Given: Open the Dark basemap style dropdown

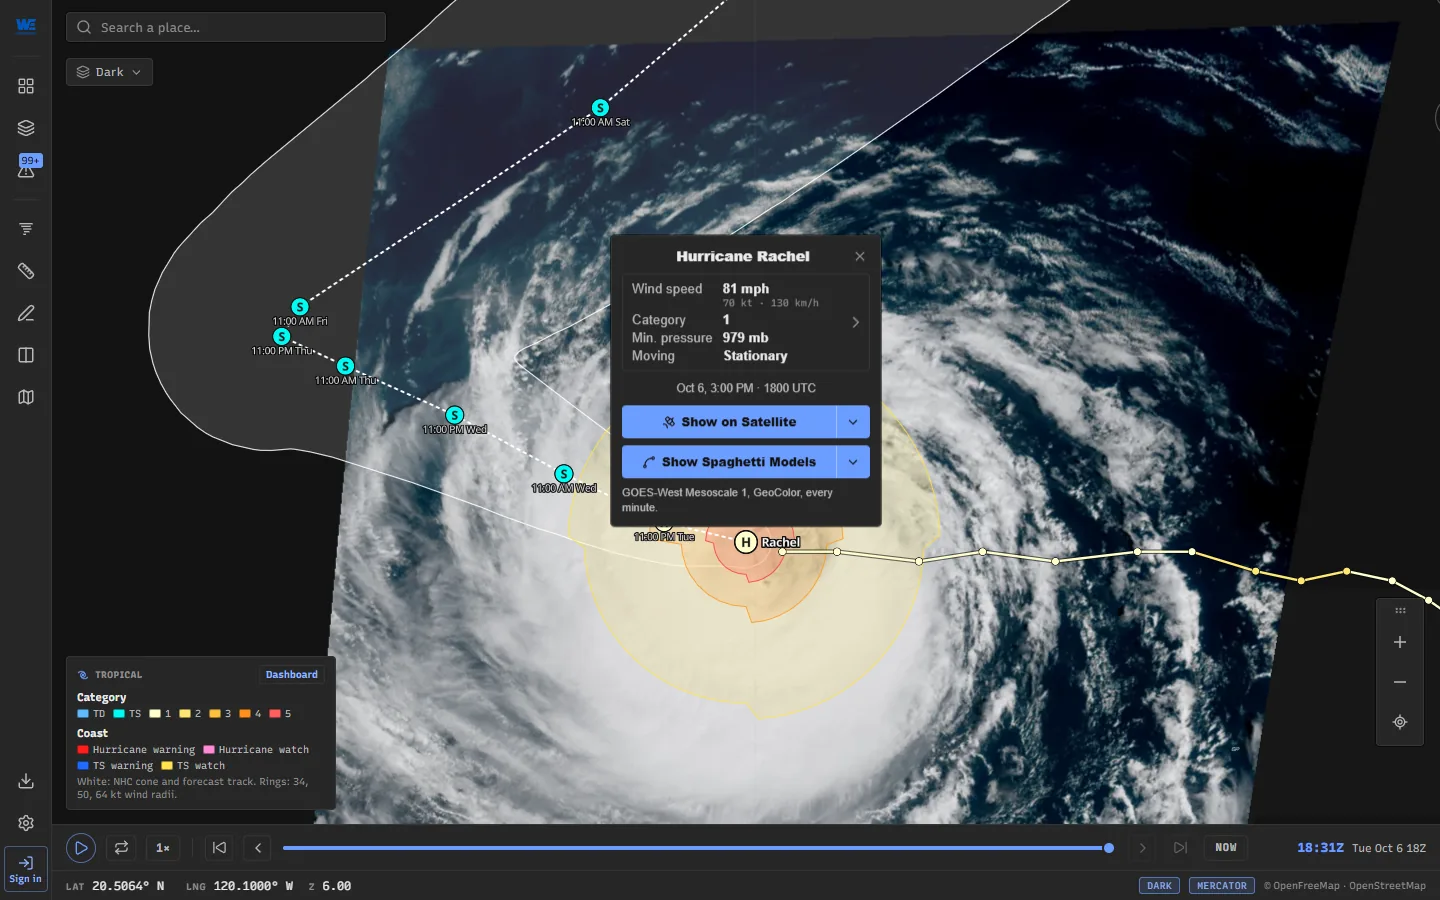Looking at the screenshot, I should pyautogui.click(x=109, y=72).
